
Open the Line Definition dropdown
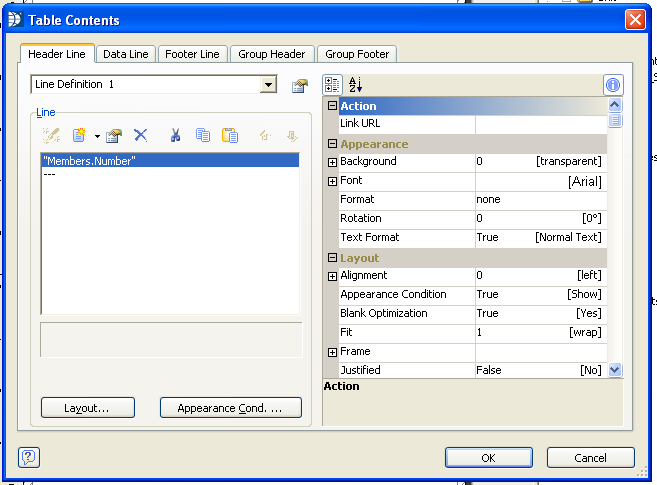(x=268, y=85)
